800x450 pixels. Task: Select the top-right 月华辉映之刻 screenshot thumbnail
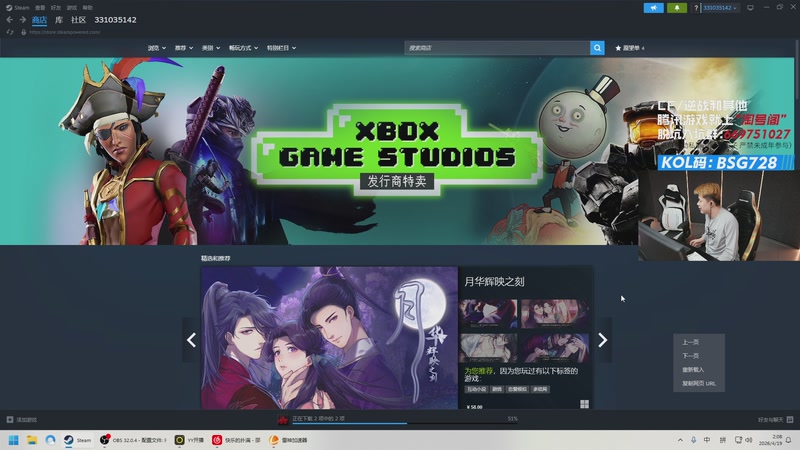click(555, 313)
